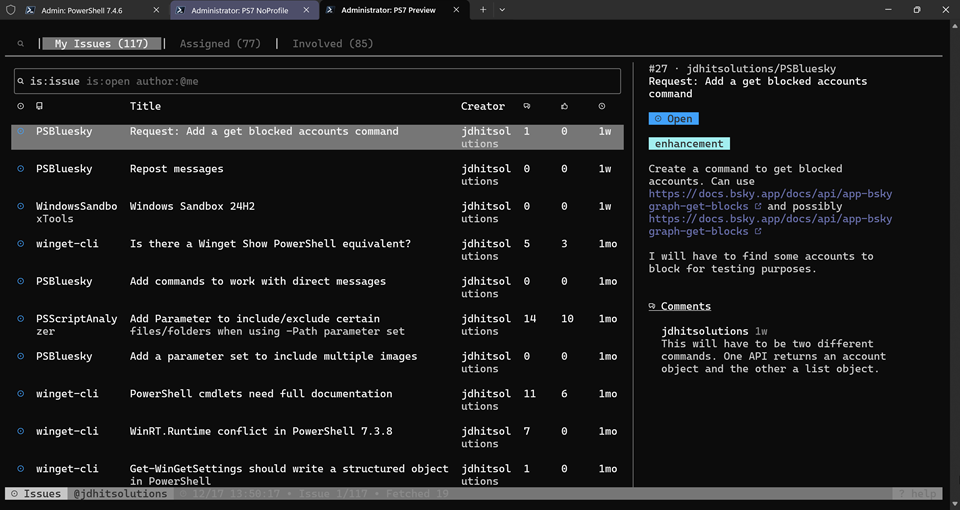960x510 pixels.
Task: Click the repository column header icon
Action: (x=39, y=106)
